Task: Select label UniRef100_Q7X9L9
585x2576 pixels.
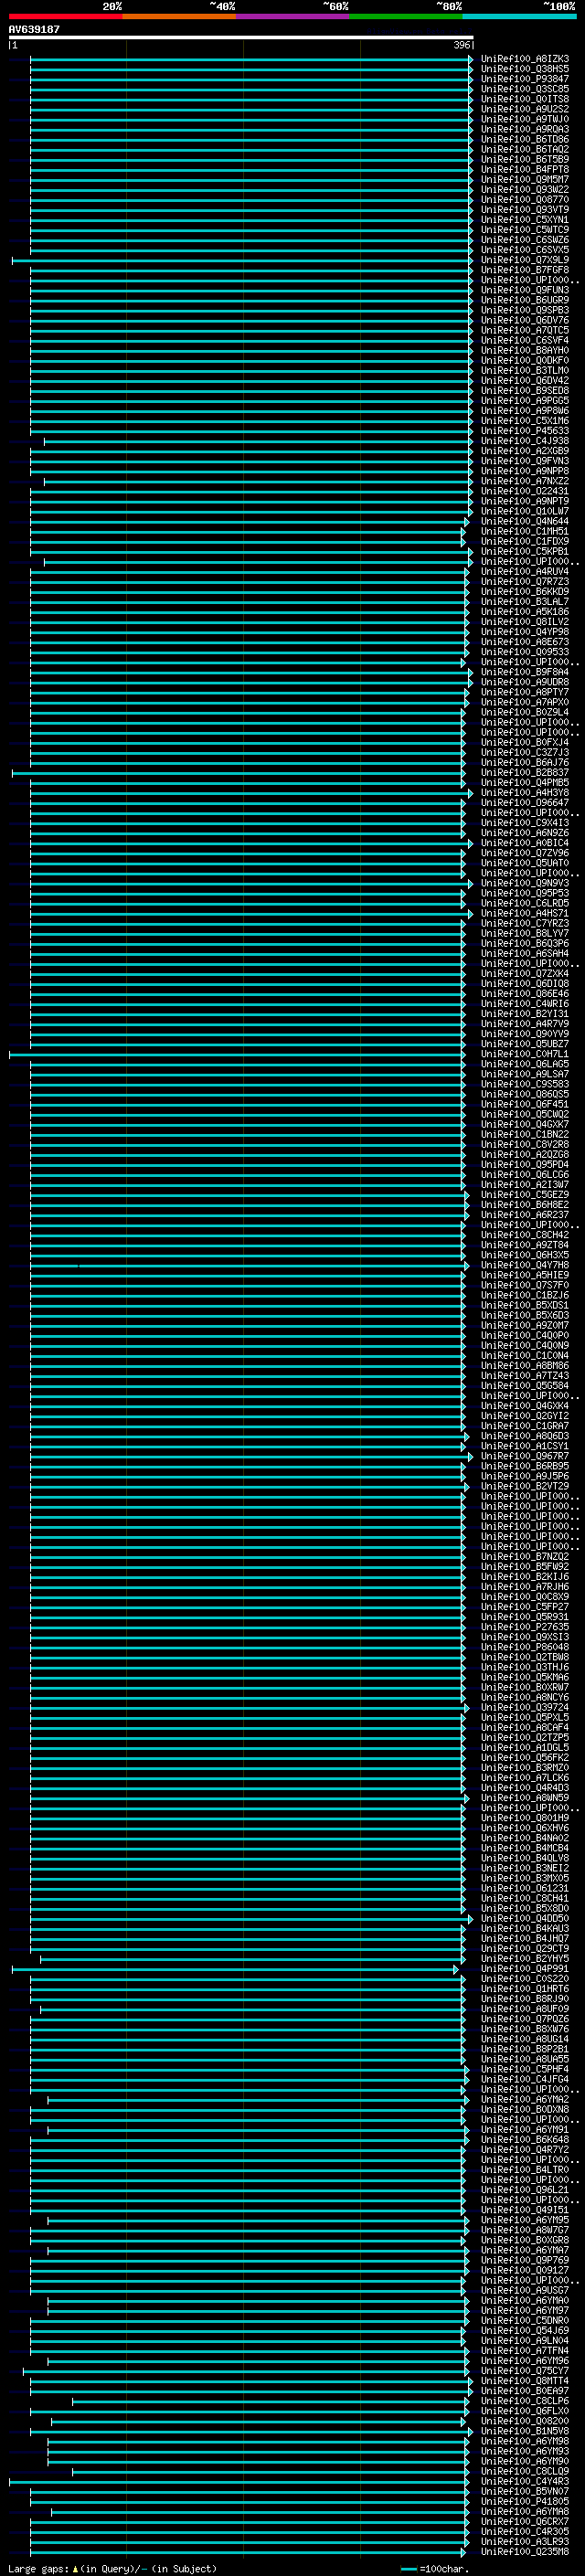Action: click(525, 260)
